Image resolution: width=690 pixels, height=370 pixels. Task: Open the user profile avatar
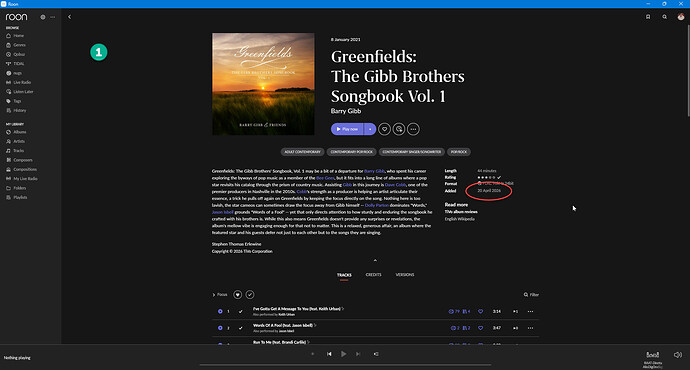tap(681, 17)
